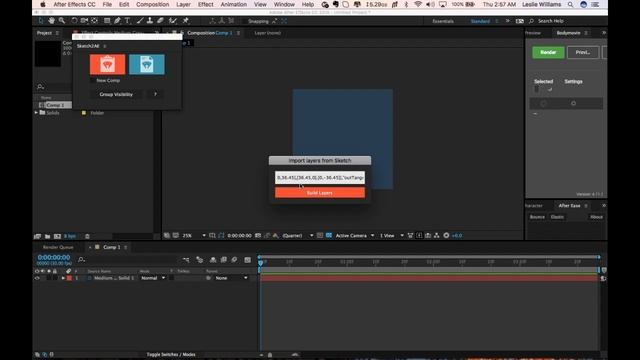Screen dimensions: 640x360
Task: Toggle the Snapping checkbox
Action: coord(244,21)
